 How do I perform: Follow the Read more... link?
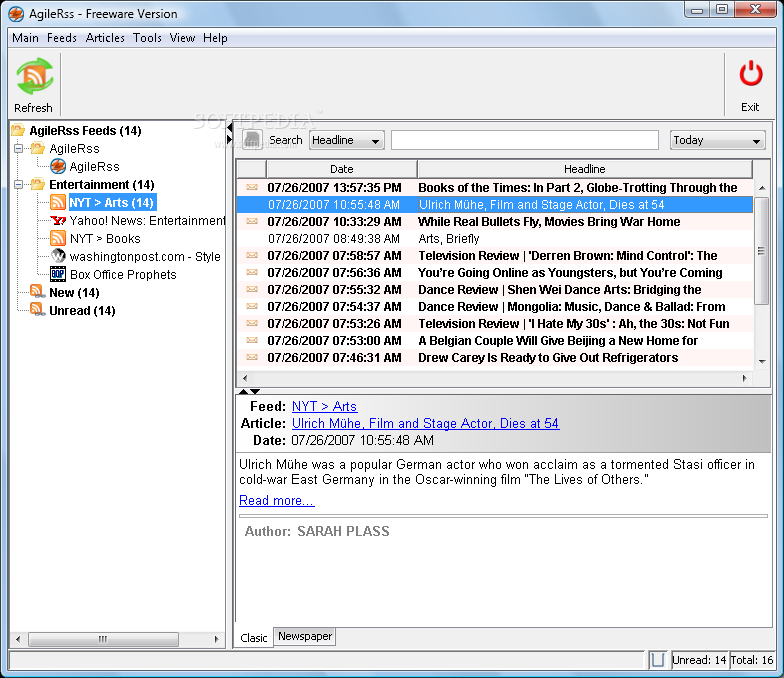tap(276, 500)
